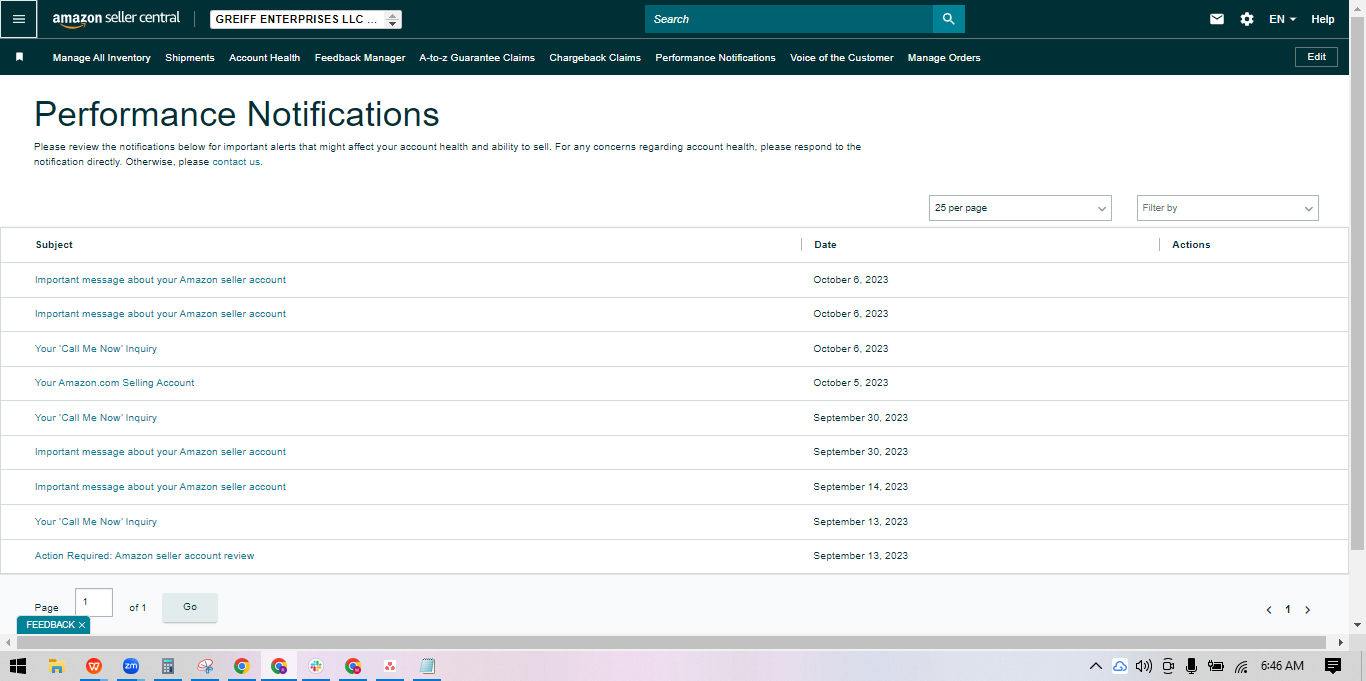Open Shipments menu item
The height and width of the screenshot is (681, 1366).
[x=190, y=58]
